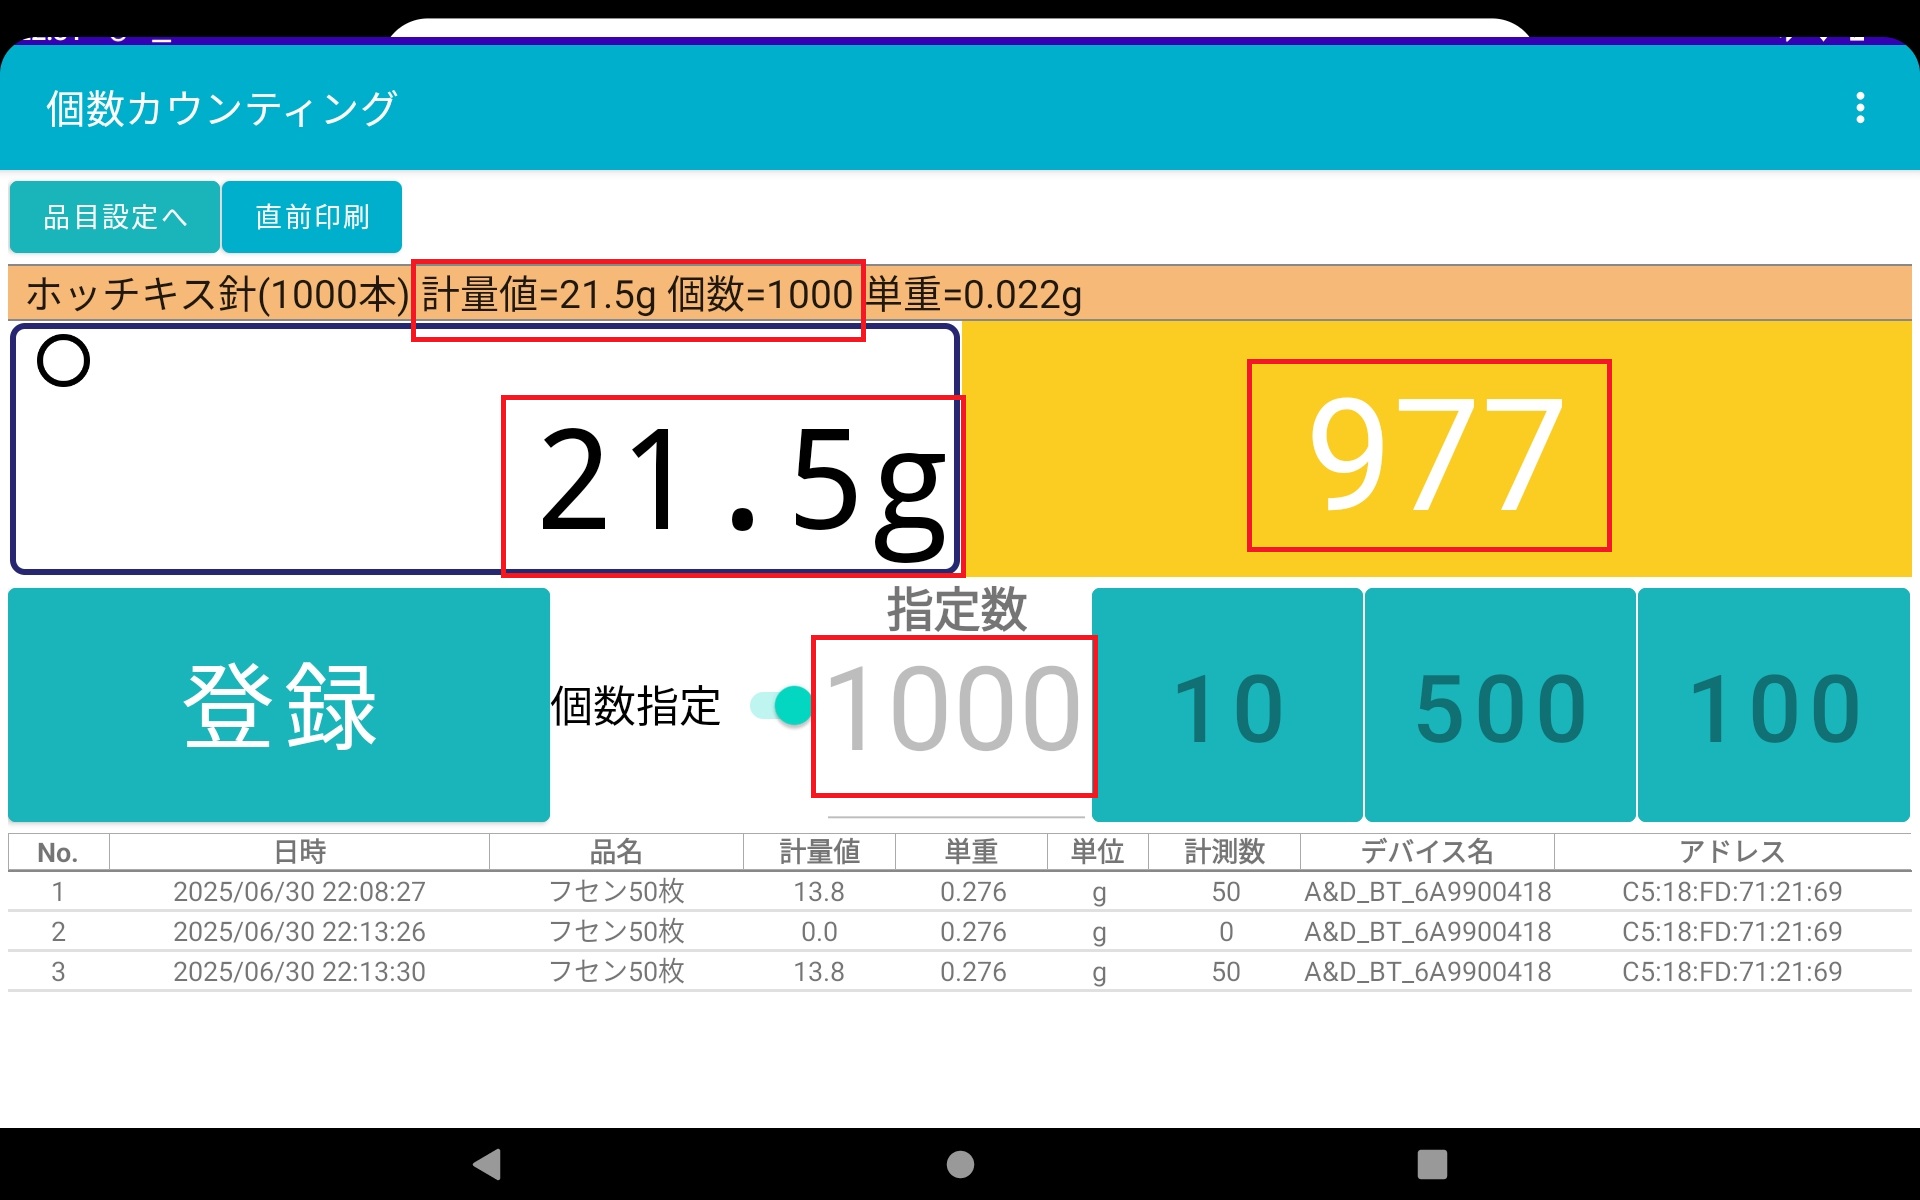Tap the Android home circle icon
Image resolution: width=1920 pixels, height=1200 pixels.
(960, 1164)
